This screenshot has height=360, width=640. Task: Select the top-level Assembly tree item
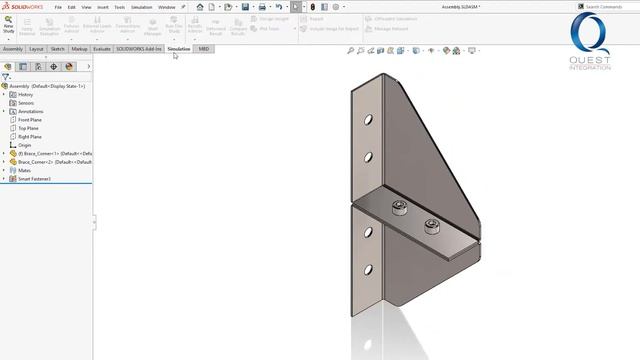click(x=43, y=86)
